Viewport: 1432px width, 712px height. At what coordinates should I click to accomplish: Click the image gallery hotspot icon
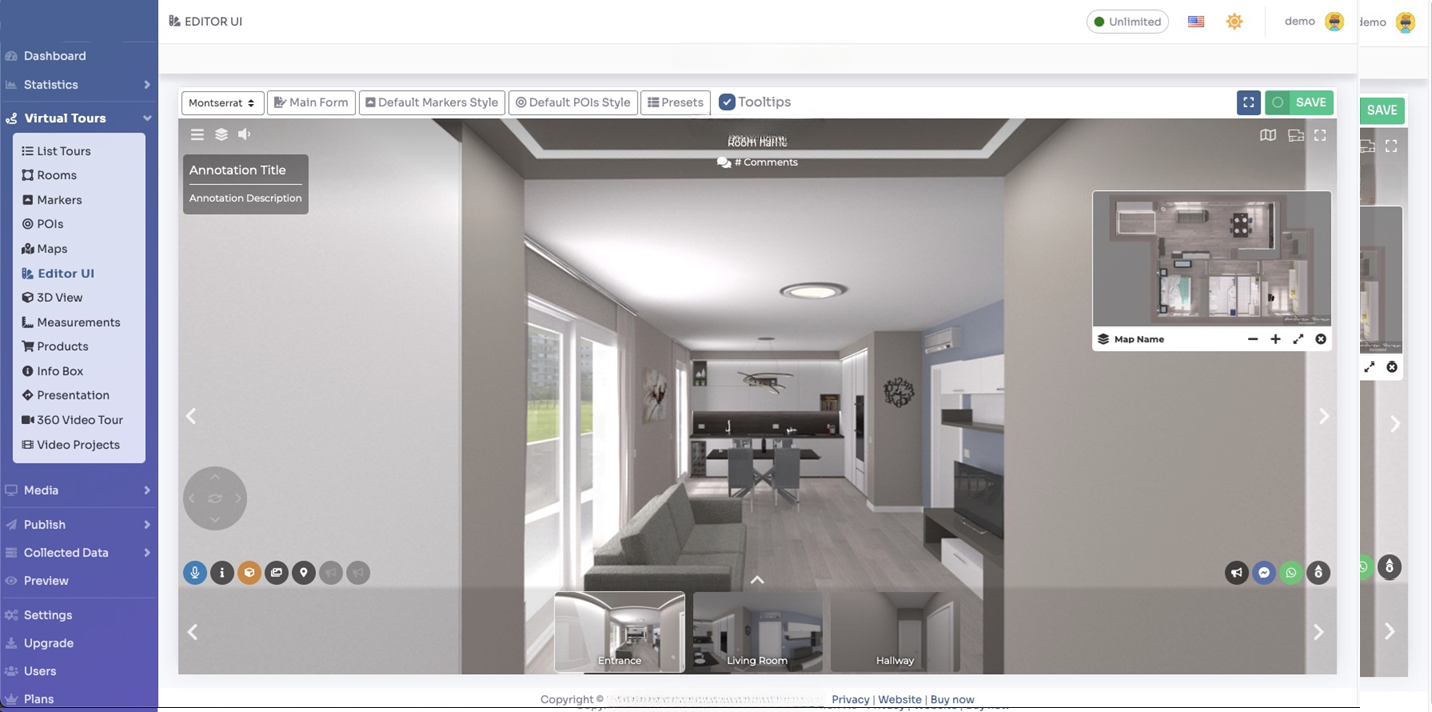[x=276, y=572]
